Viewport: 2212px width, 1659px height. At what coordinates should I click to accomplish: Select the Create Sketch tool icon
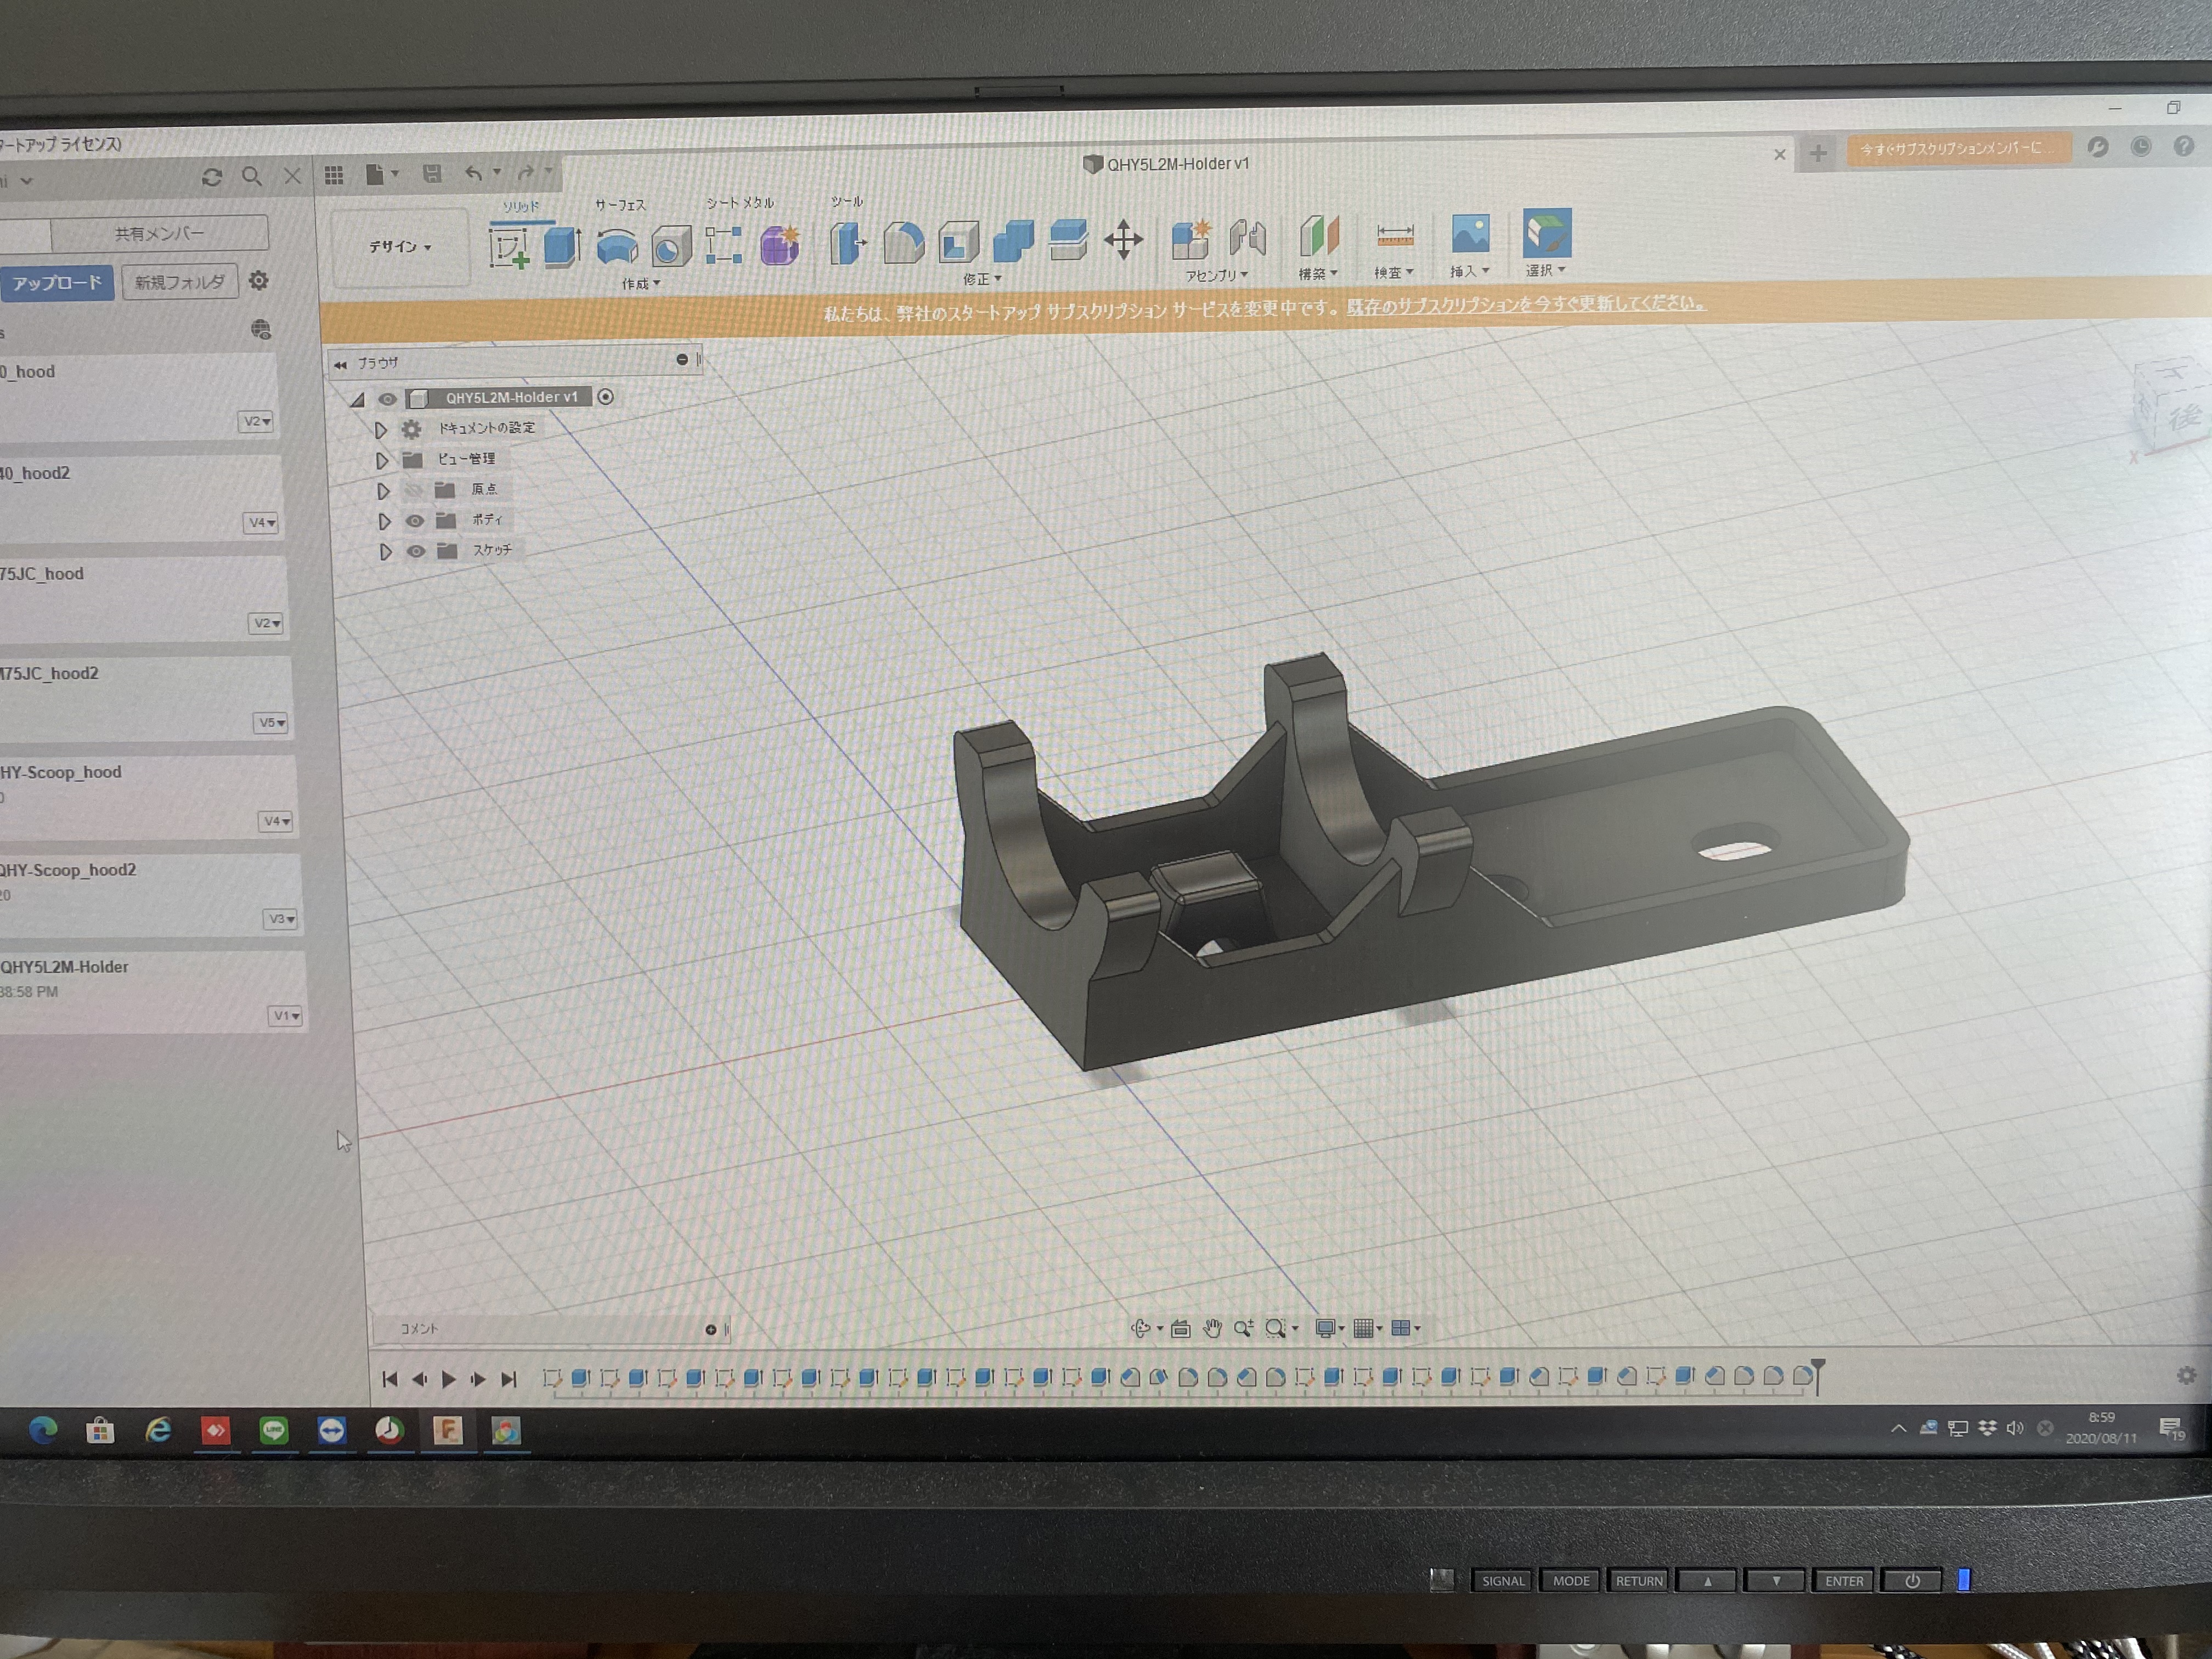(x=509, y=247)
